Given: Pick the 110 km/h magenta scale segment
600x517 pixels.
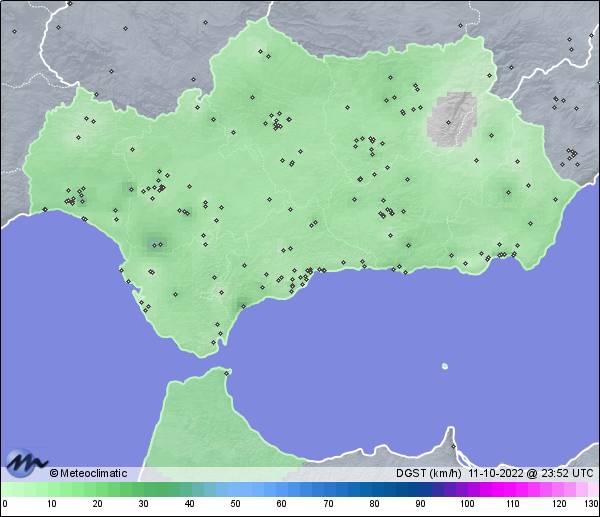Looking at the screenshot, I should pyautogui.click(x=511, y=490).
